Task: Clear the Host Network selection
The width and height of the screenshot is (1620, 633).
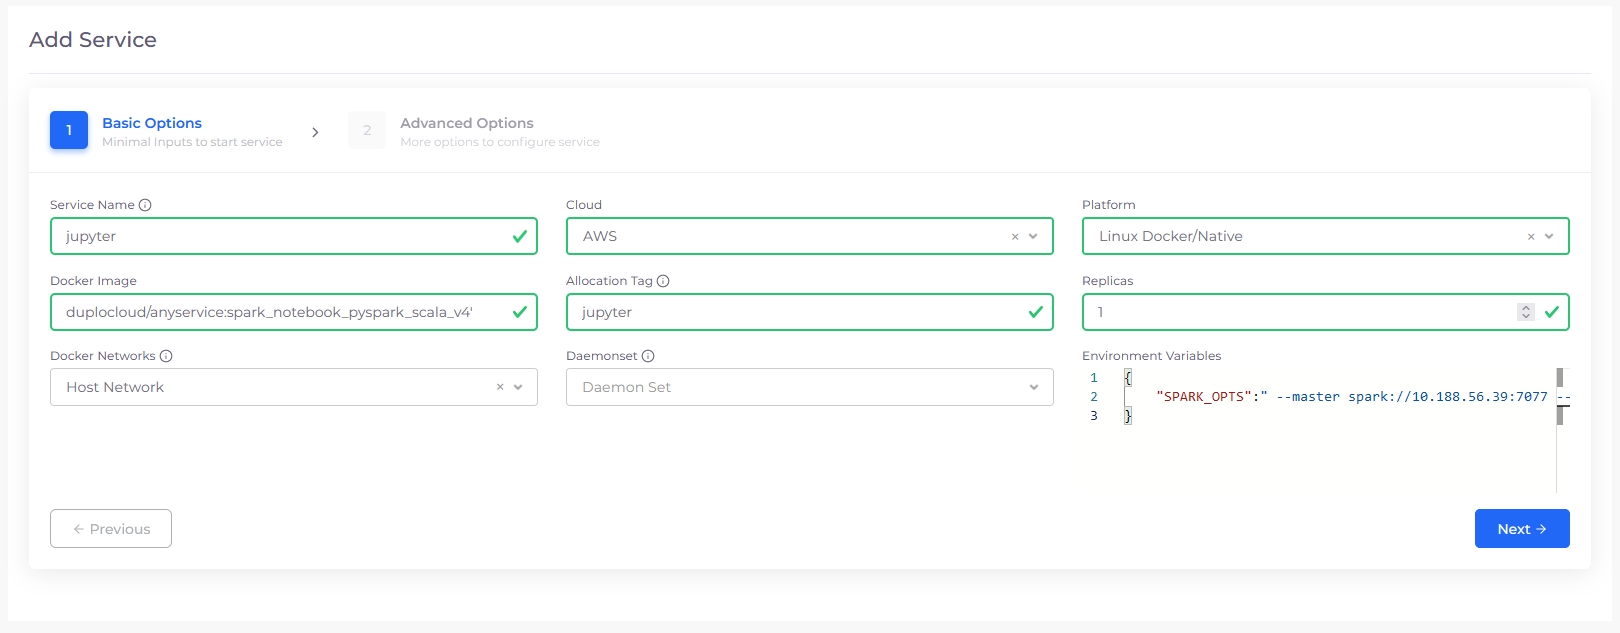Action: pyautogui.click(x=500, y=387)
